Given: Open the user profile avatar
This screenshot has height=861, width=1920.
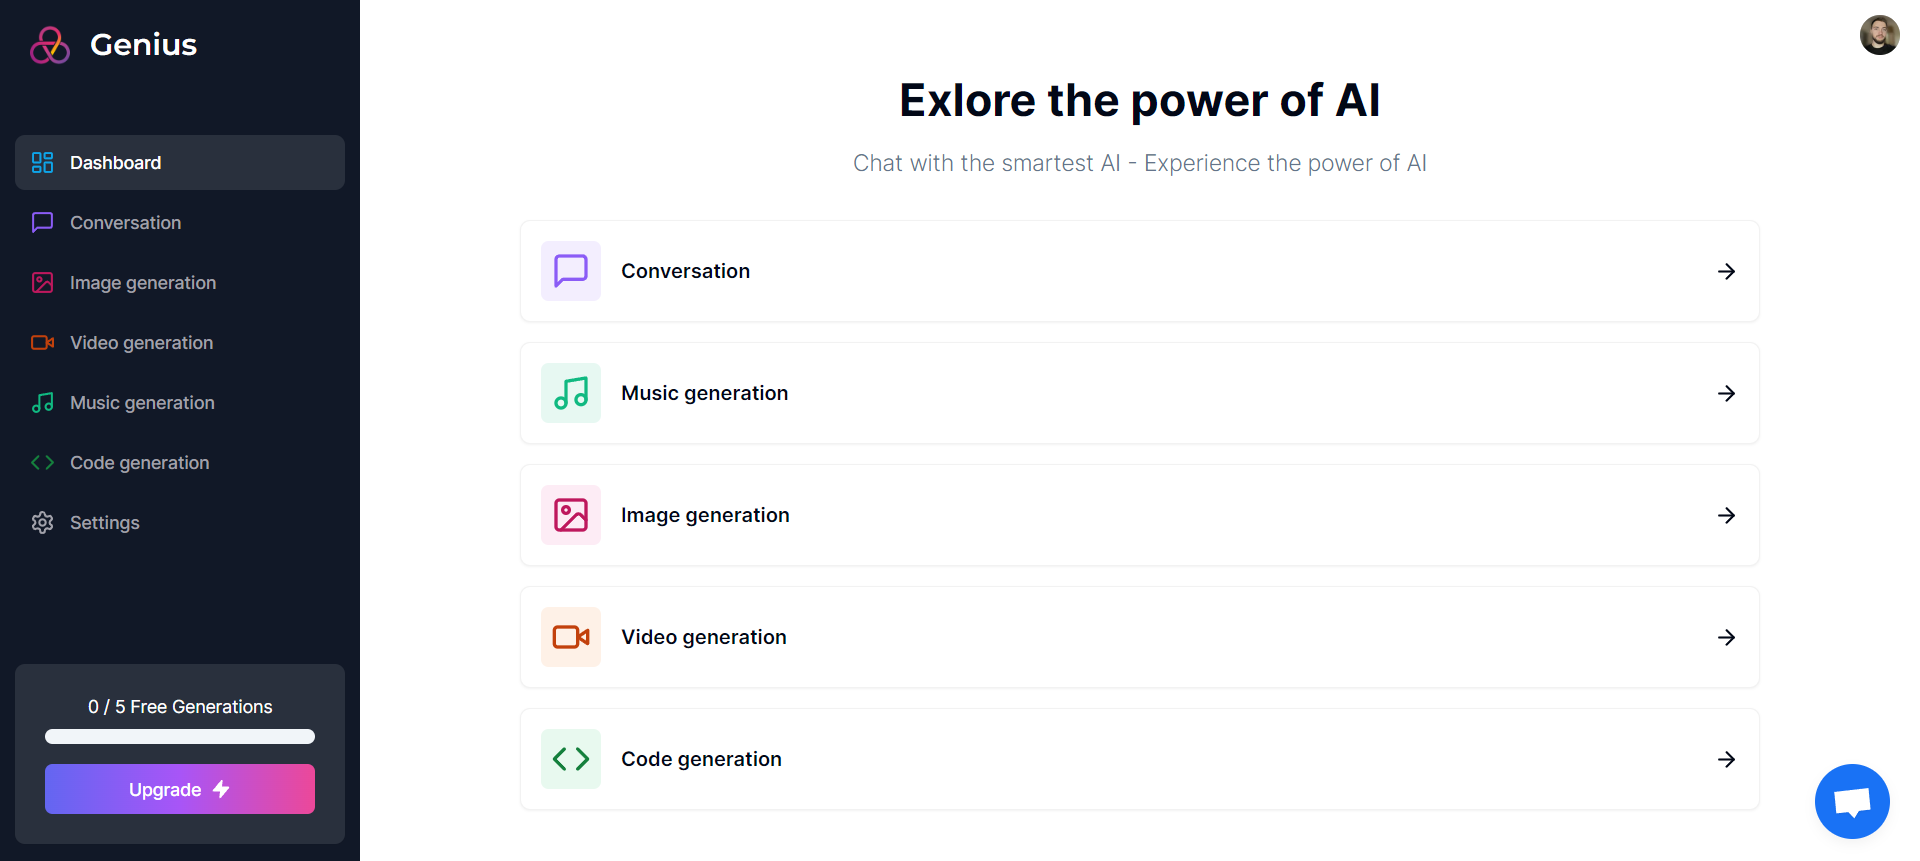Looking at the screenshot, I should (x=1879, y=35).
